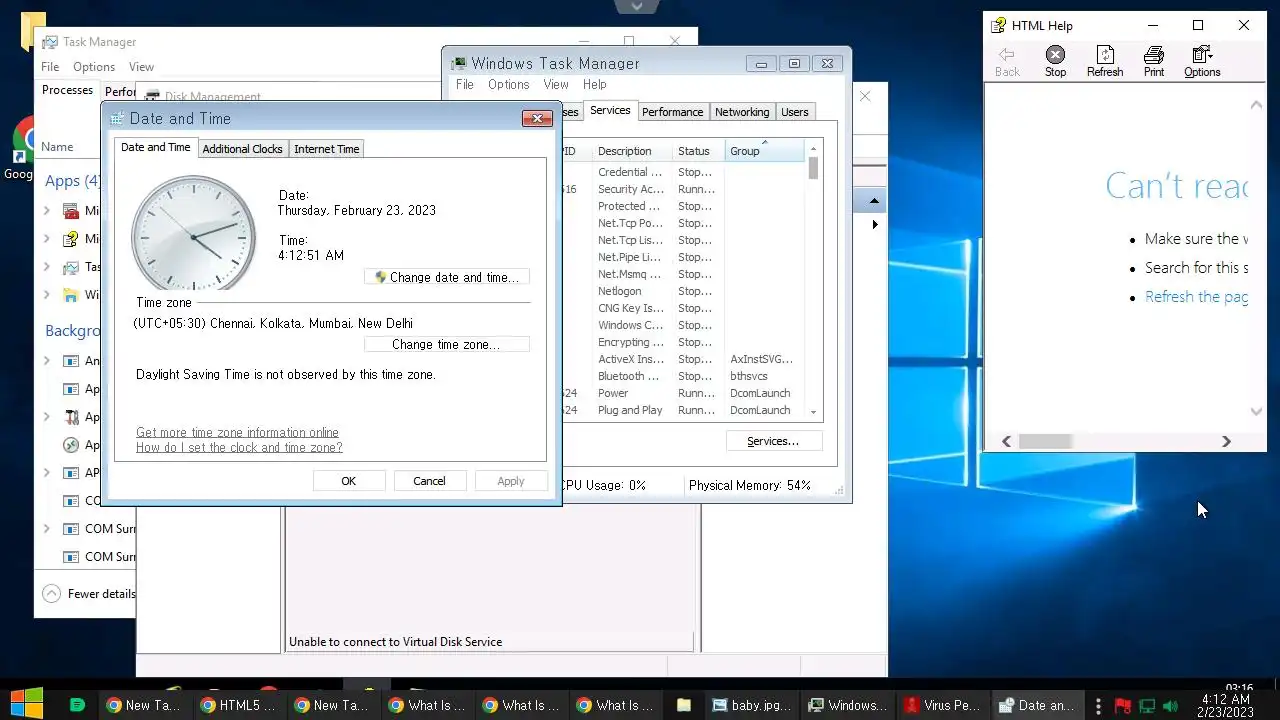The width and height of the screenshot is (1280, 720).
Task: Switch to the HTML5 Chrome taskbar item
Action: (x=238, y=705)
